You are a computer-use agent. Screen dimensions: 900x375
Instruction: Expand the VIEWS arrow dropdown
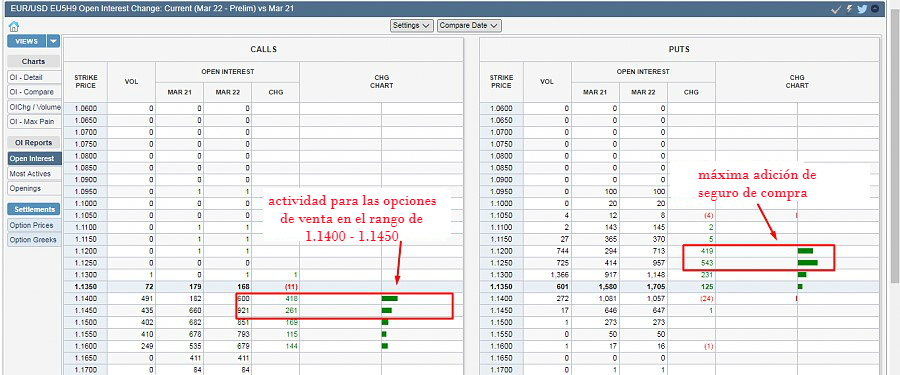click(53, 41)
